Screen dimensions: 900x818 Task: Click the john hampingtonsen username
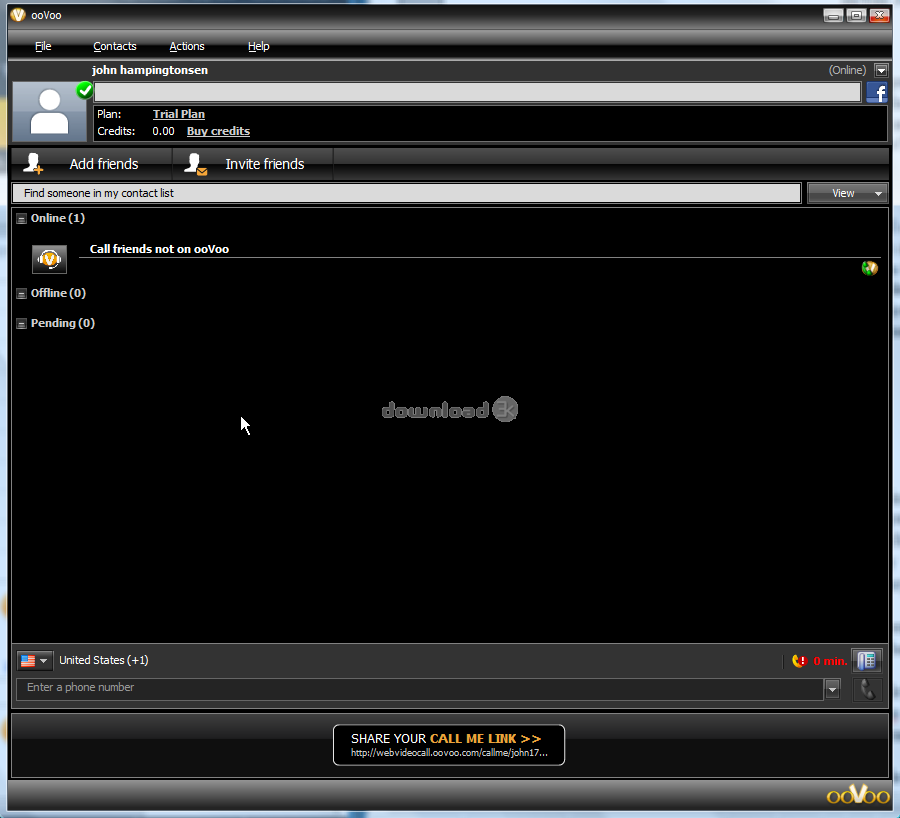click(150, 70)
